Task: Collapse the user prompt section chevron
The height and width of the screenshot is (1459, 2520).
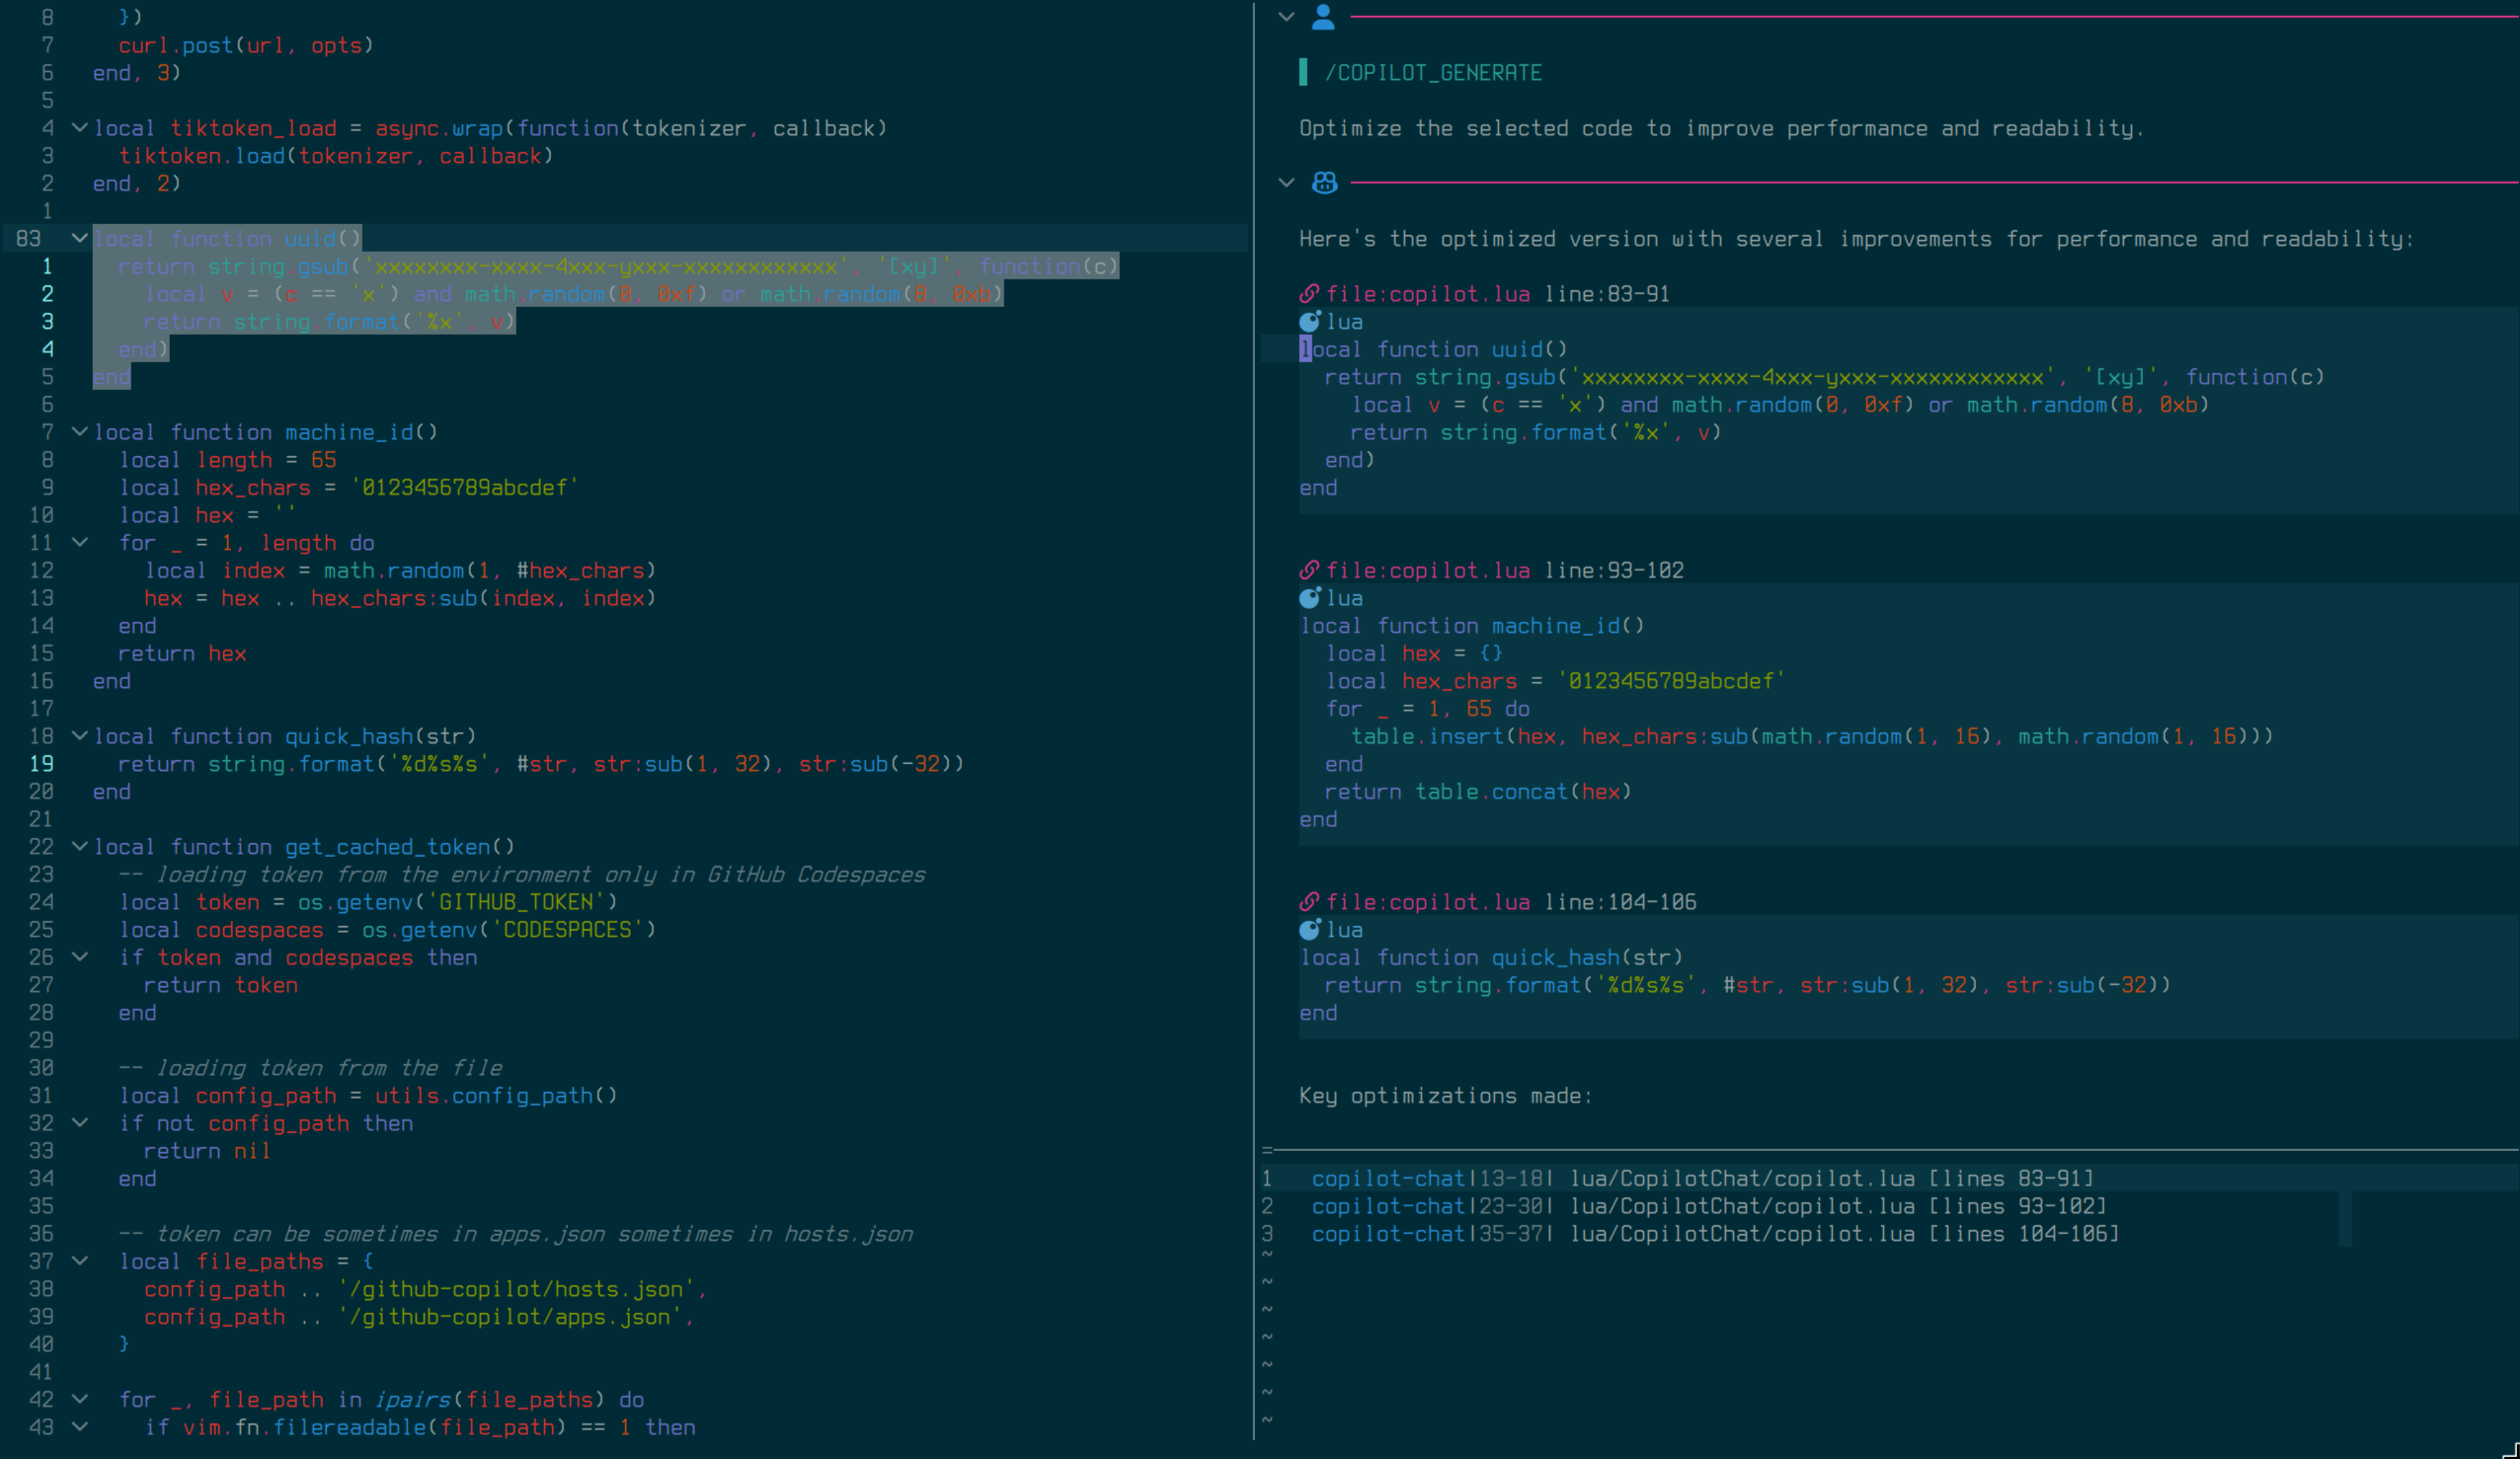Action: point(1285,17)
